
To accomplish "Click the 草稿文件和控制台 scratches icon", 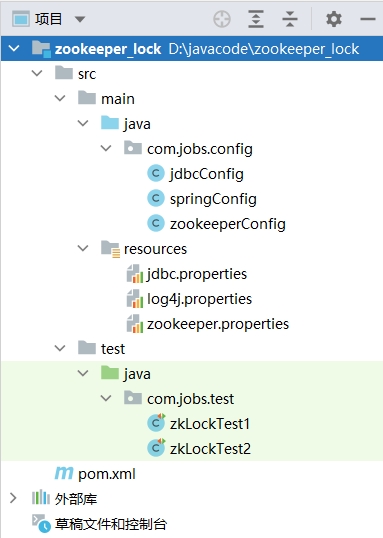I will pos(42,524).
